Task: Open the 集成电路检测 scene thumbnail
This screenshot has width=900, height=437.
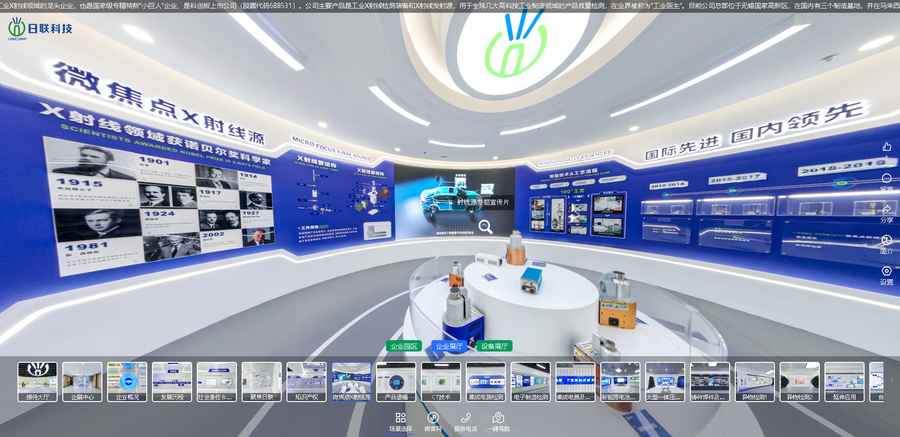Action: [486, 381]
